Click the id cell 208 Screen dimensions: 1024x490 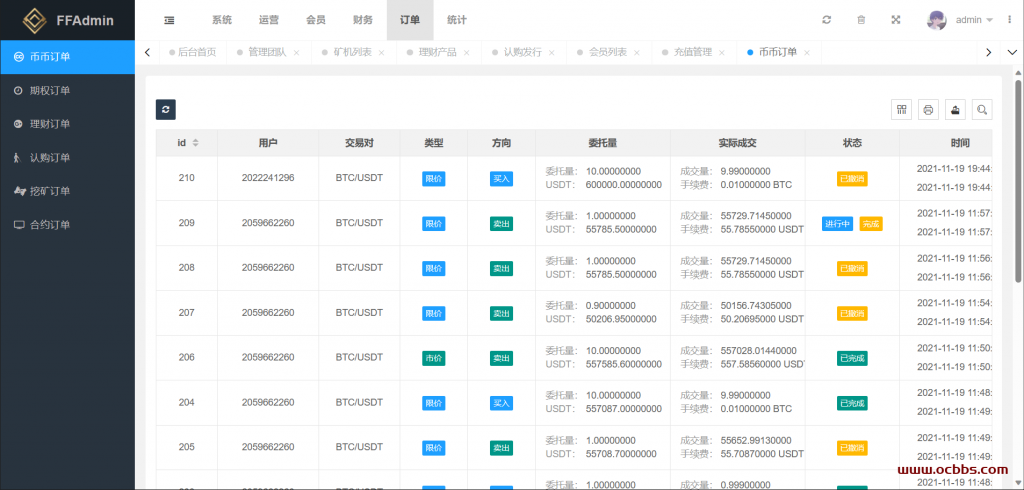pos(187,267)
